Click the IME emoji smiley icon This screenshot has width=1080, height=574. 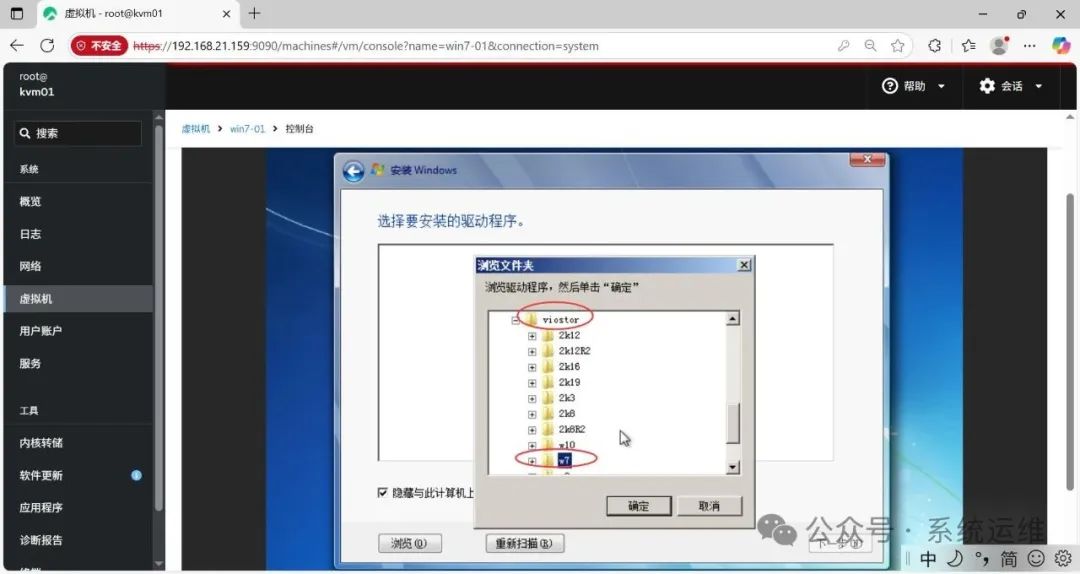(x=1036, y=558)
